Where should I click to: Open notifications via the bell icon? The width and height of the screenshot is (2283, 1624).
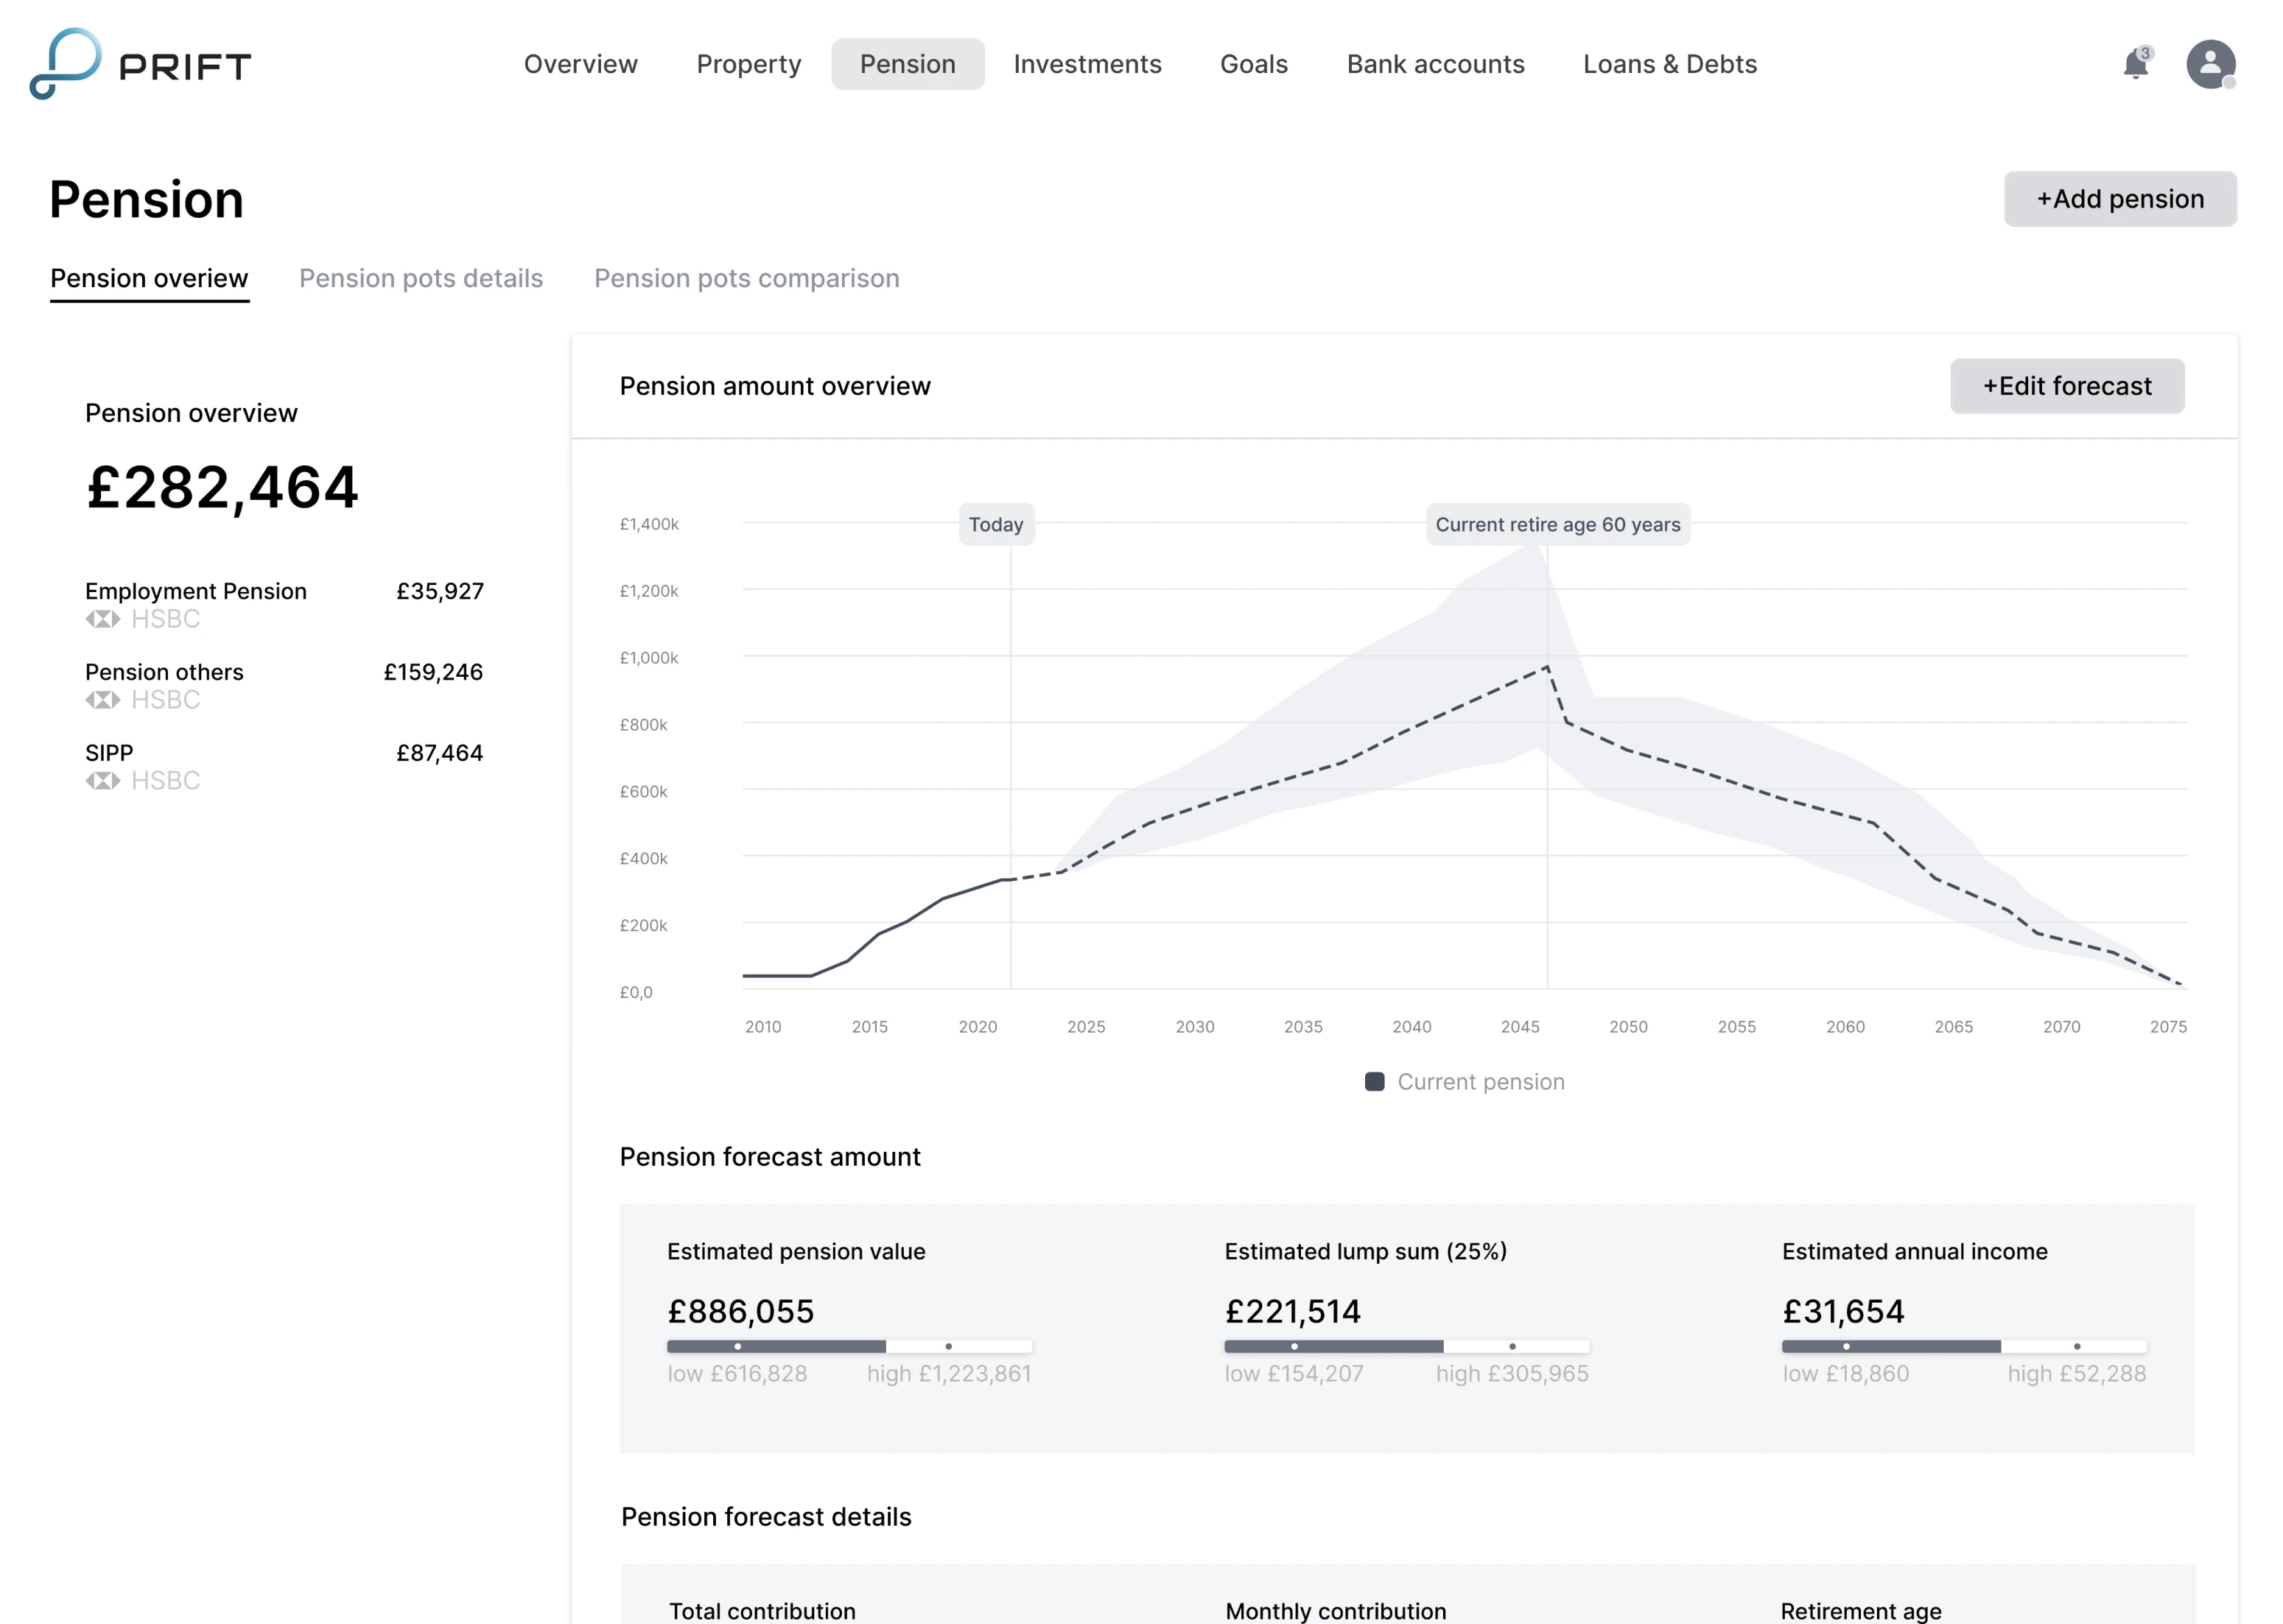2135,65
